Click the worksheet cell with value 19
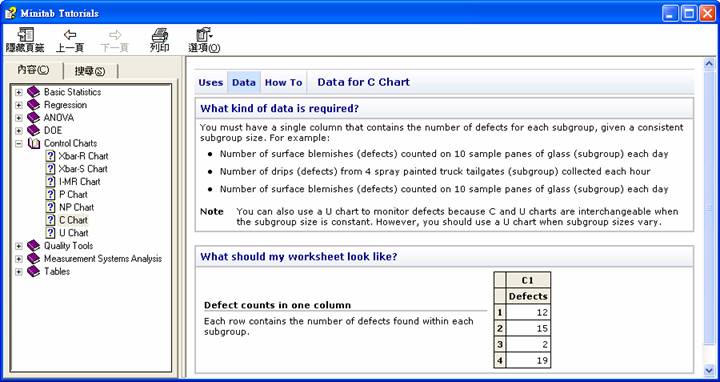The height and width of the screenshot is (382, 720). (528, 361)
